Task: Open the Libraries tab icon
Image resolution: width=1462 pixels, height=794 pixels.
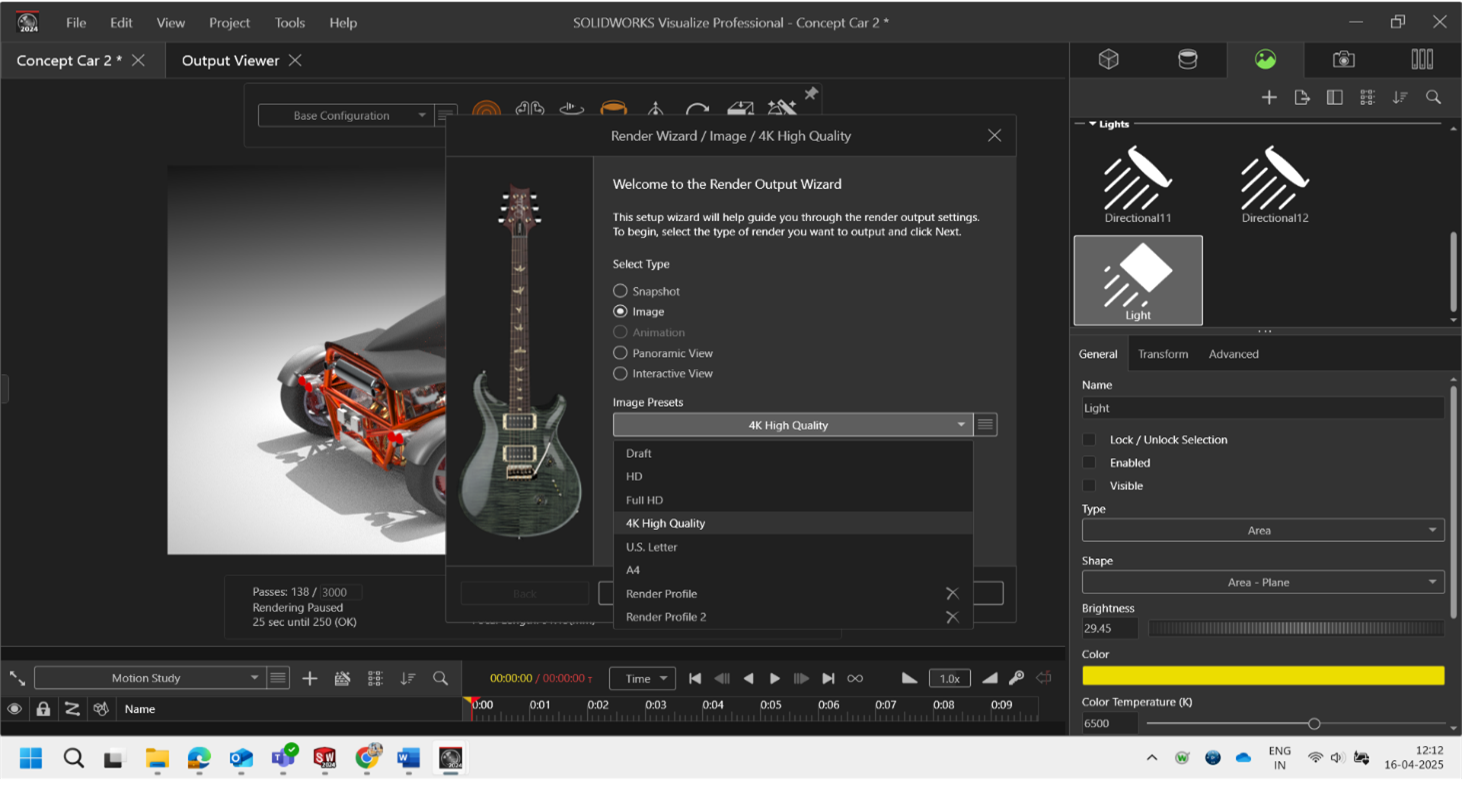Action: [x=1422, y=60]
